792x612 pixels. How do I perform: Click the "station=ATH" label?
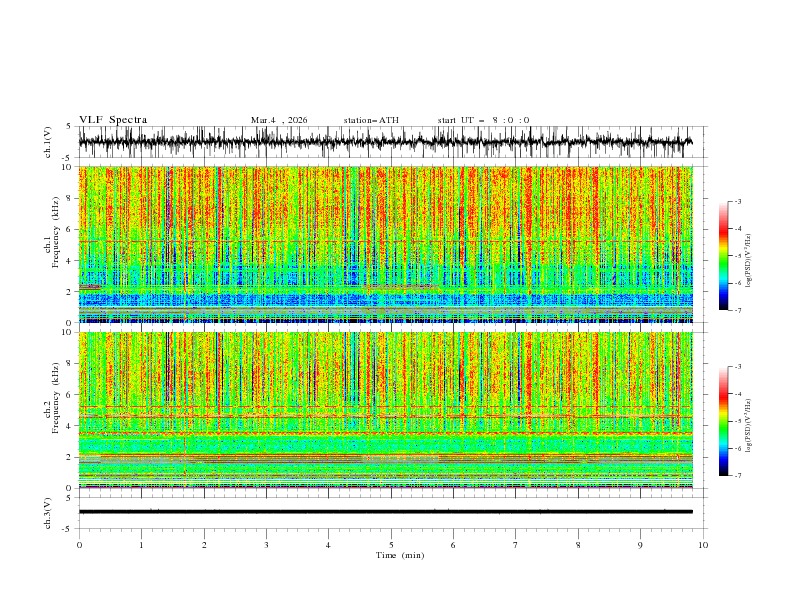click(x=371, y=120)
